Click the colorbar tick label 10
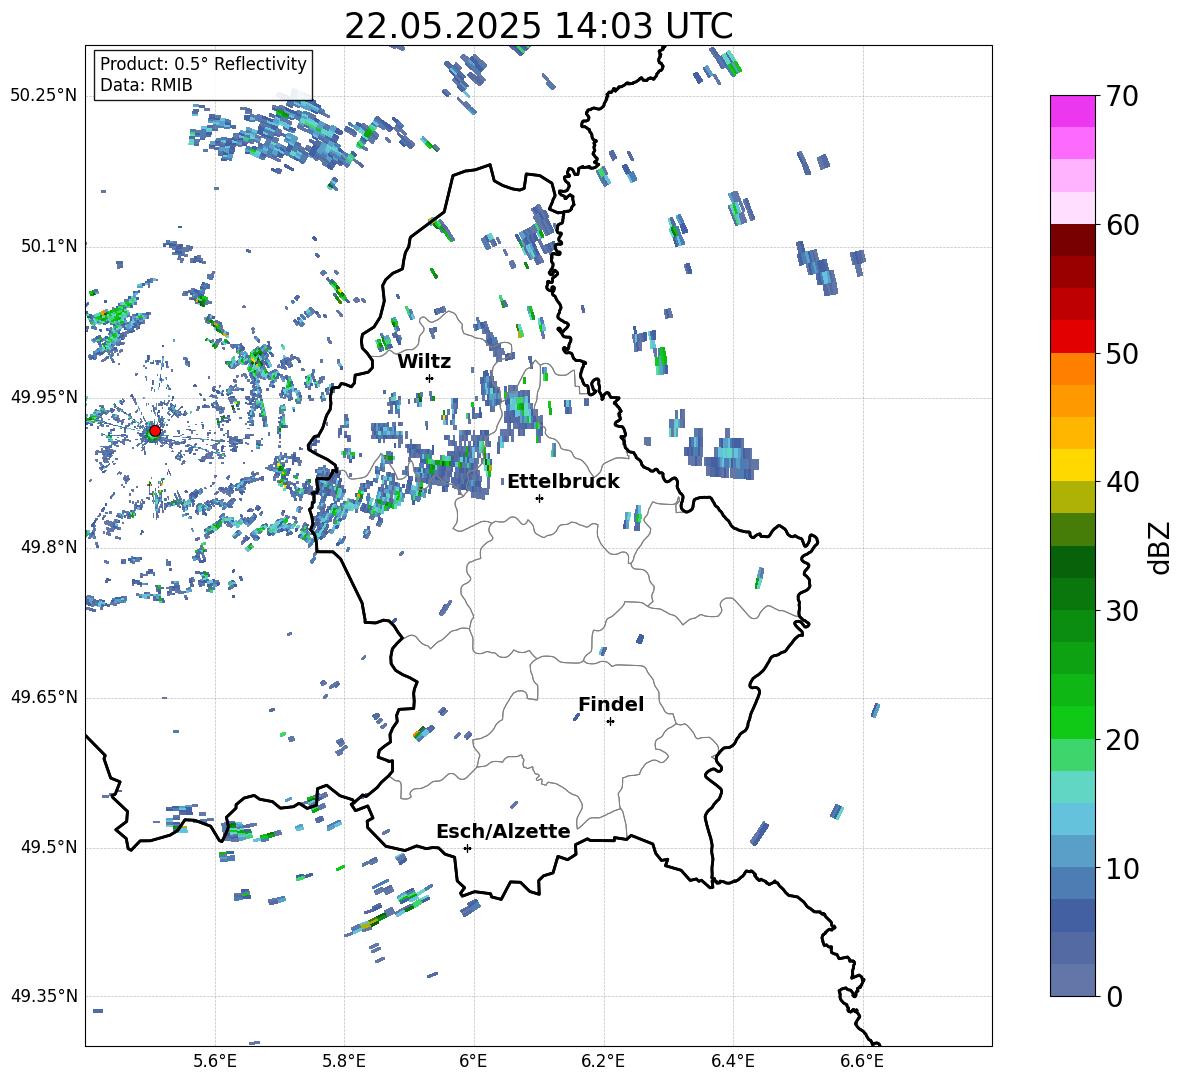The height and width of the screenshot is (1081, 1184). (1122, 869)
